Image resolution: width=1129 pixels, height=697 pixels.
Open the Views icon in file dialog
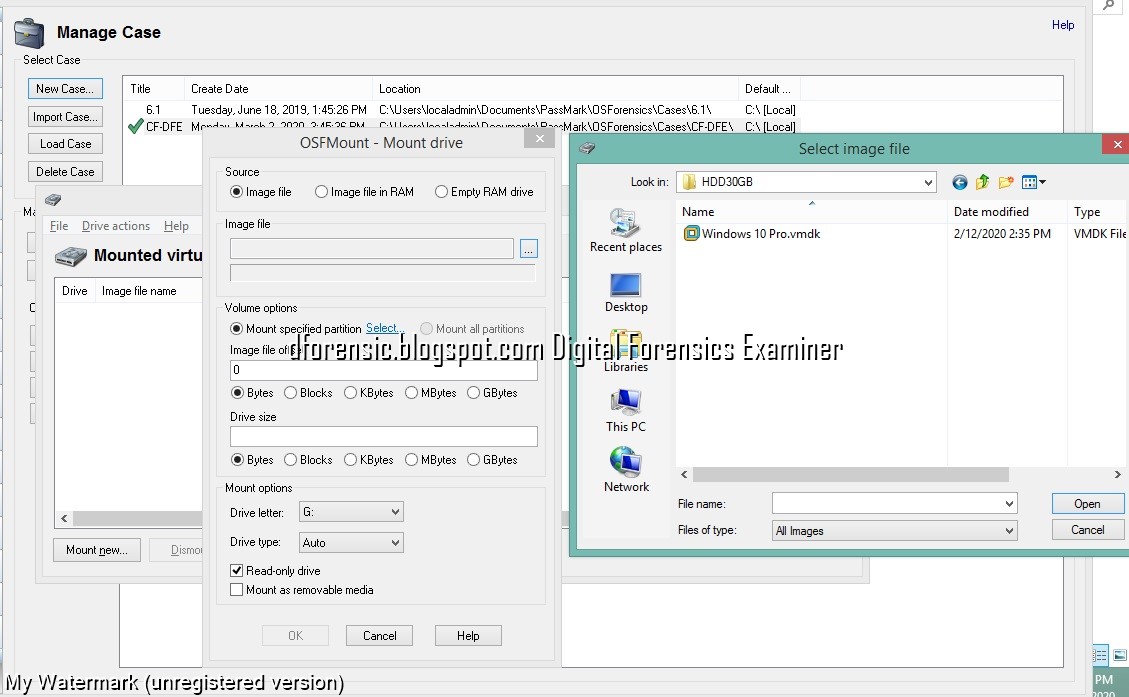click(1031, 182)
